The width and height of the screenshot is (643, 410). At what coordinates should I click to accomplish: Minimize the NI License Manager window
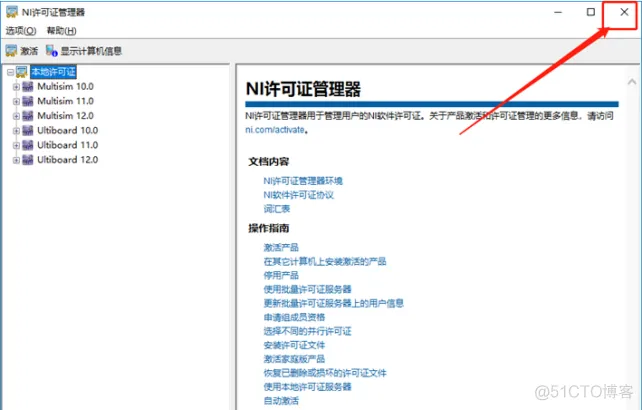click(x=558, y=12)
